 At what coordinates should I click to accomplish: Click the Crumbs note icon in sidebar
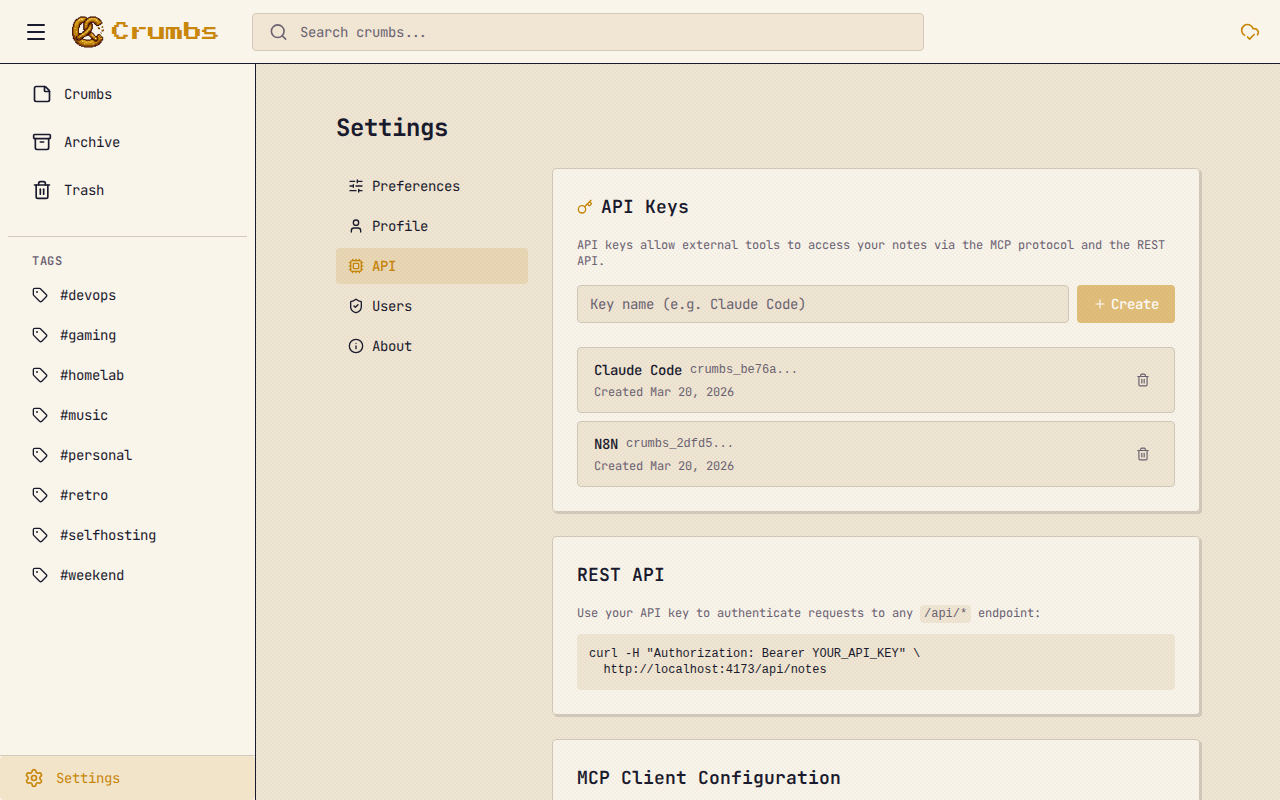coord(42,94)
